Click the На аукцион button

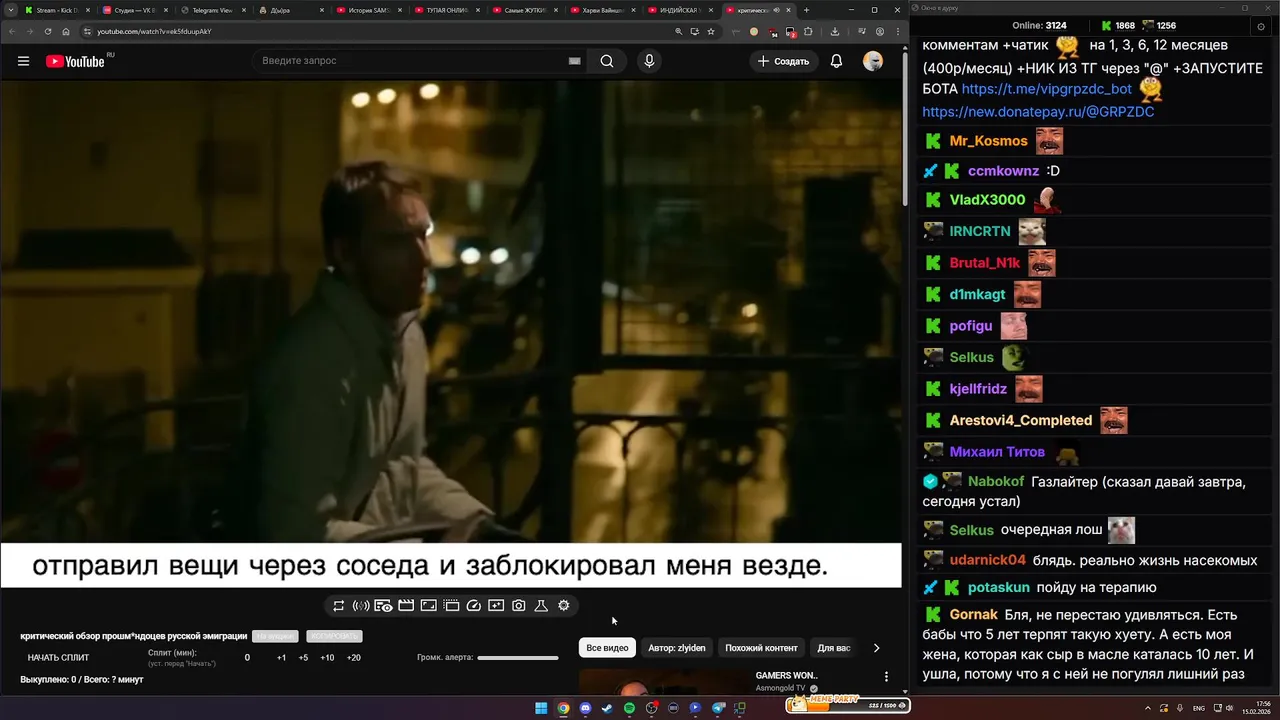coord(275,636)
